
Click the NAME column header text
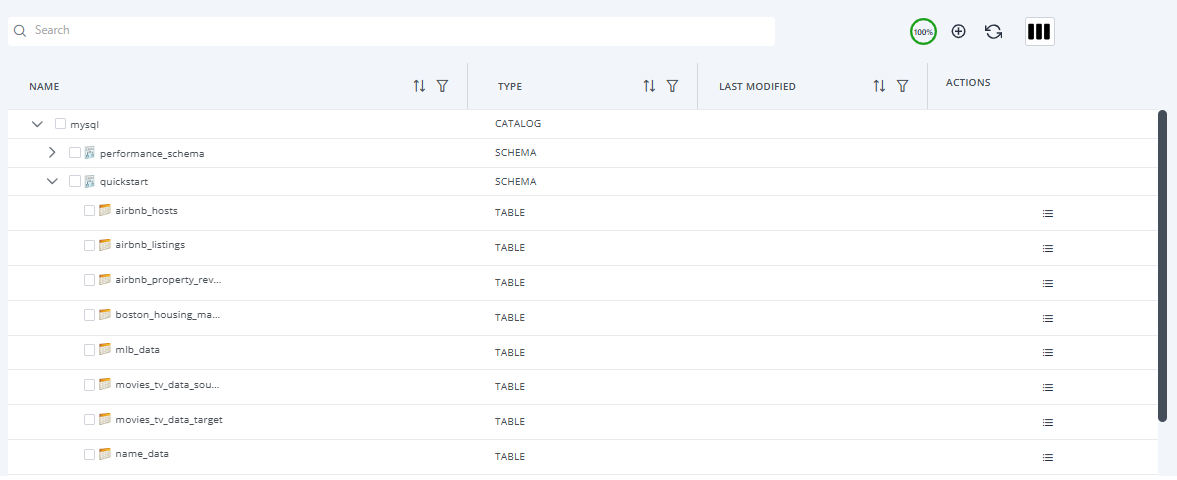click(x=44, y=87)
